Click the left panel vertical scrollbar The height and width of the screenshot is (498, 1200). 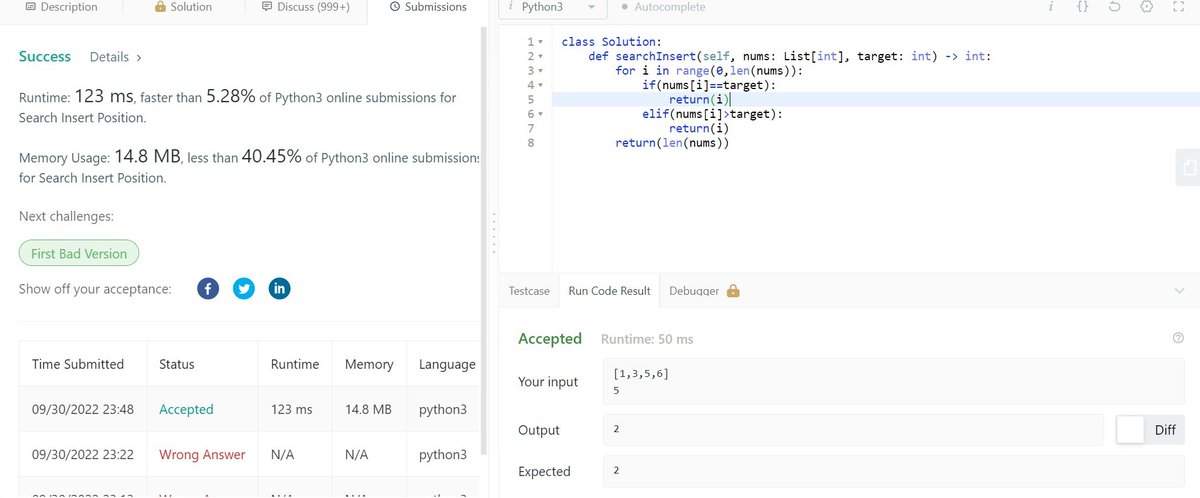tap(485, 240)
